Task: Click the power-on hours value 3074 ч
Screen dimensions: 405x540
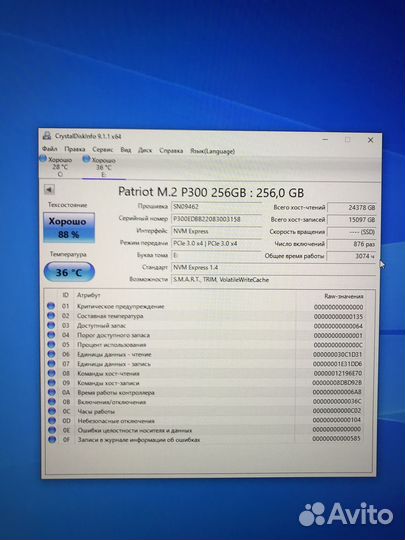Action: [352, 256]
